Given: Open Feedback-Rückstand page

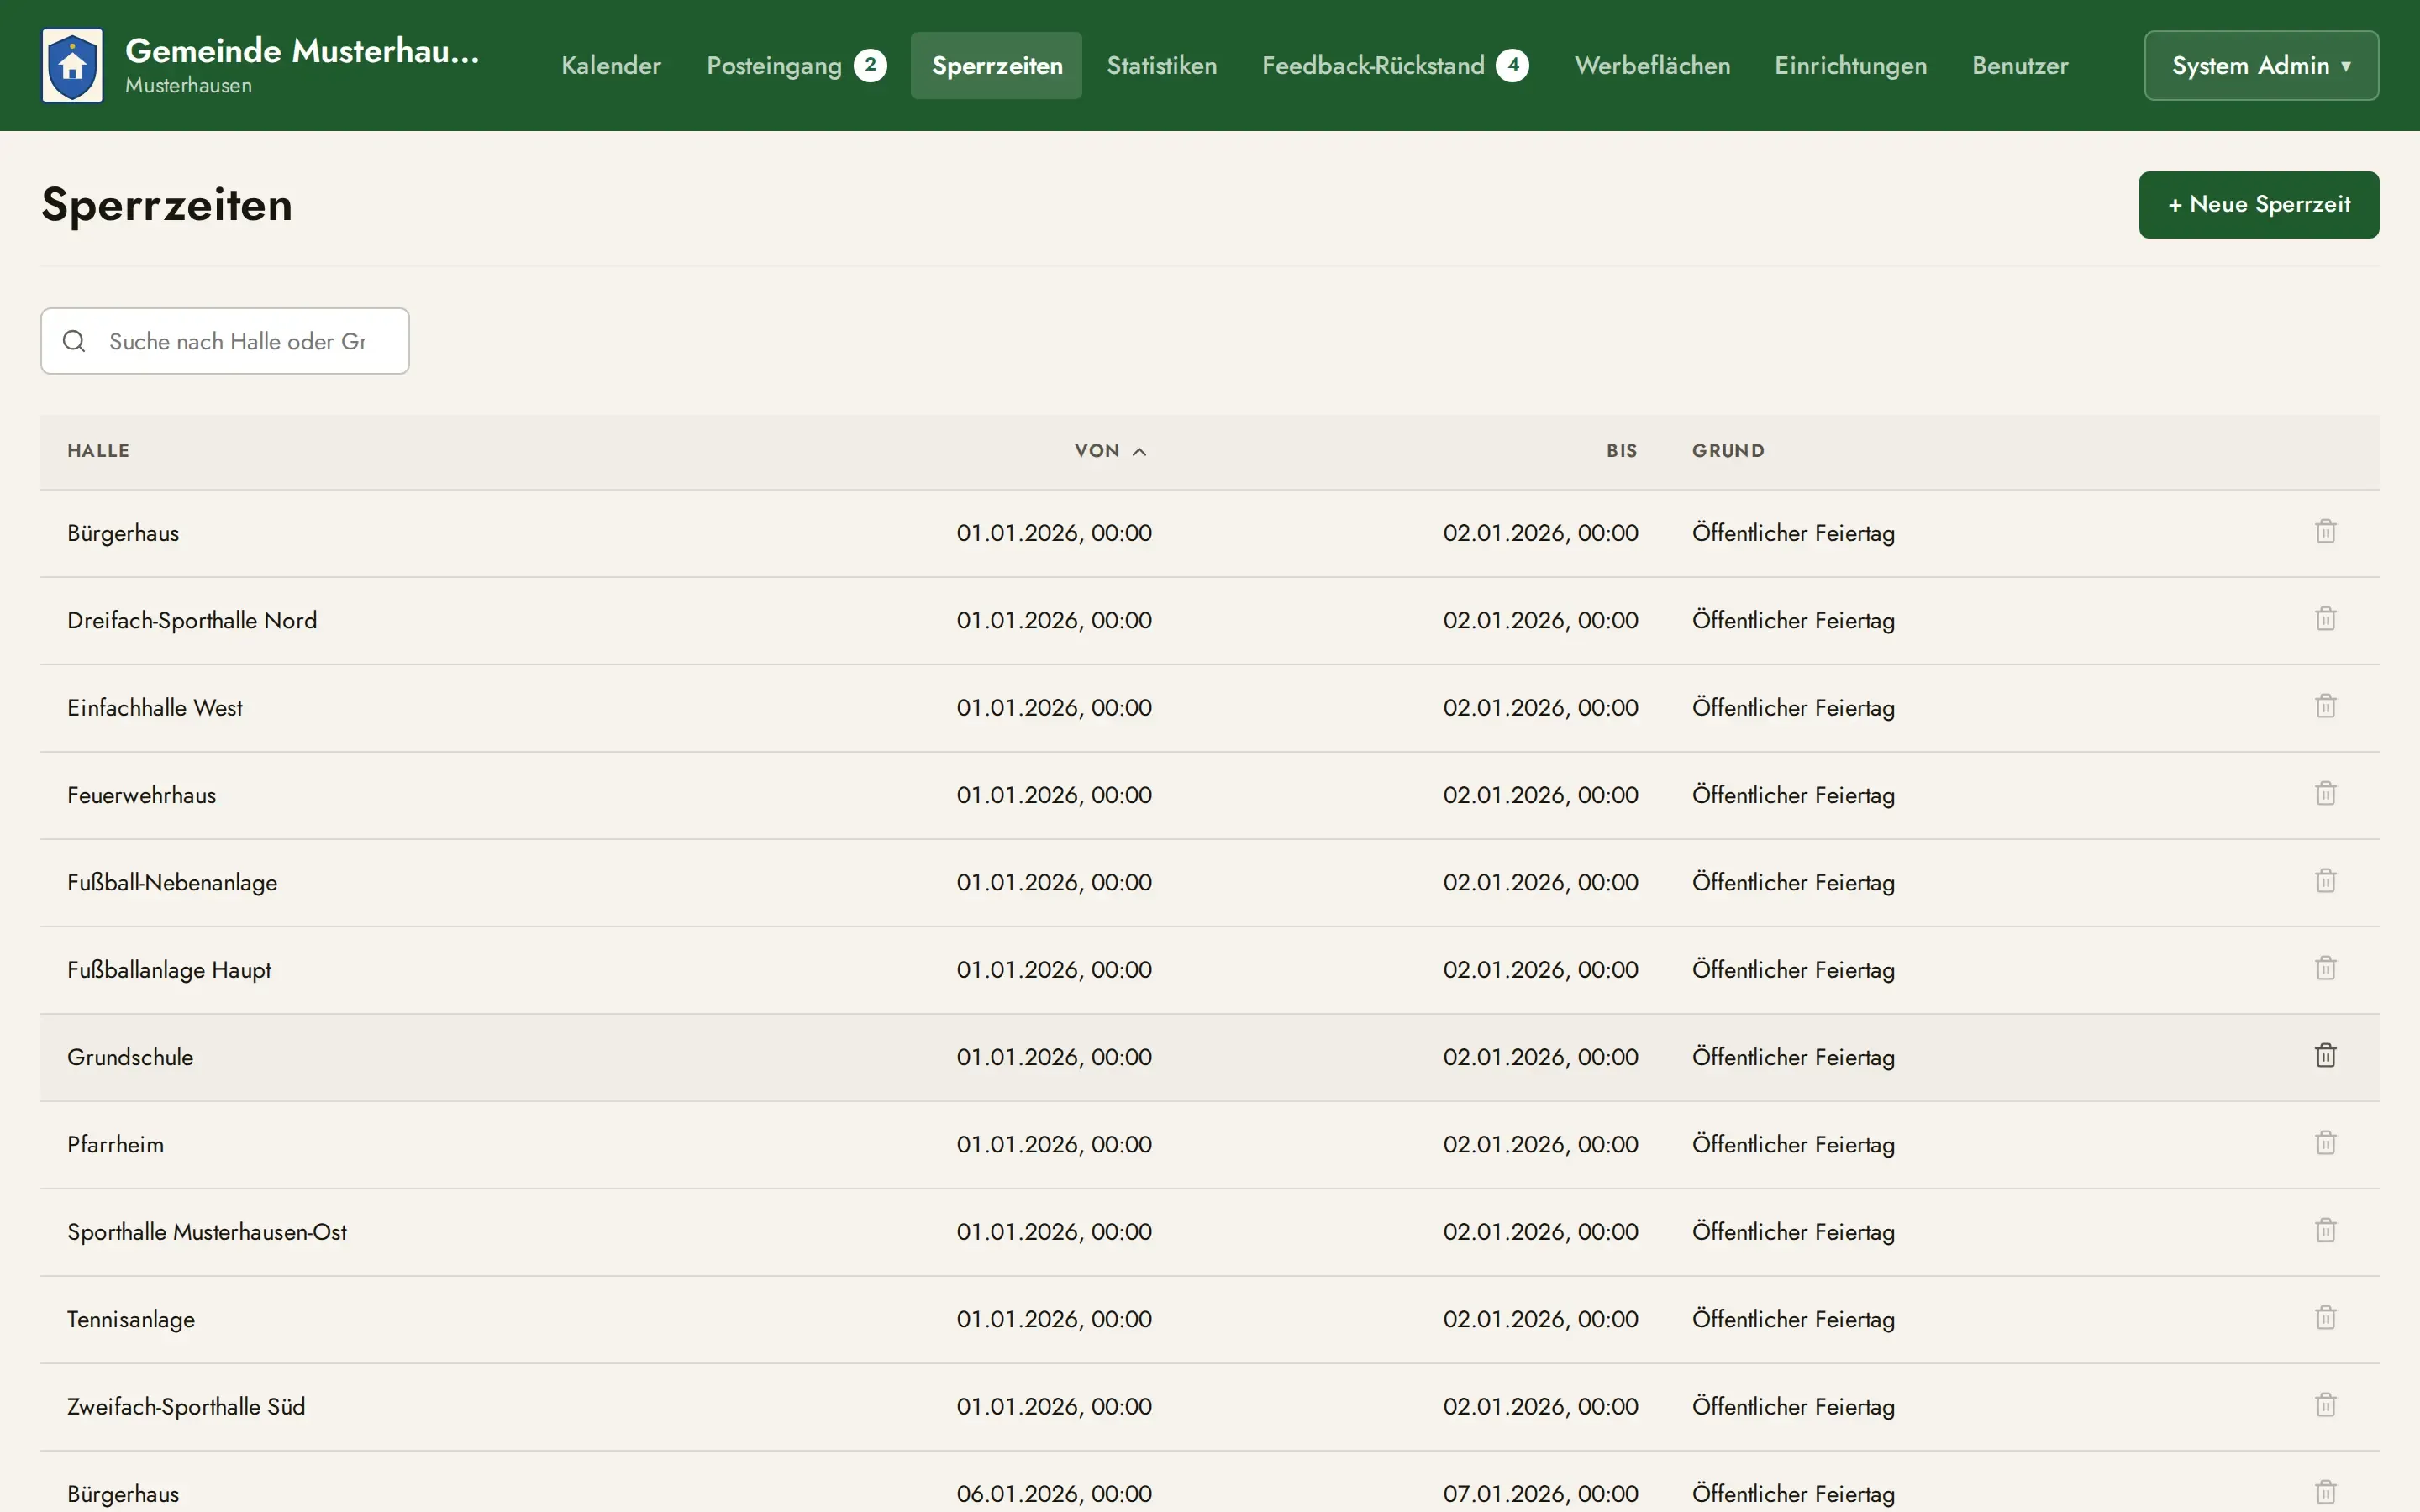Looking at the screenshot, I should (1394, 65).
